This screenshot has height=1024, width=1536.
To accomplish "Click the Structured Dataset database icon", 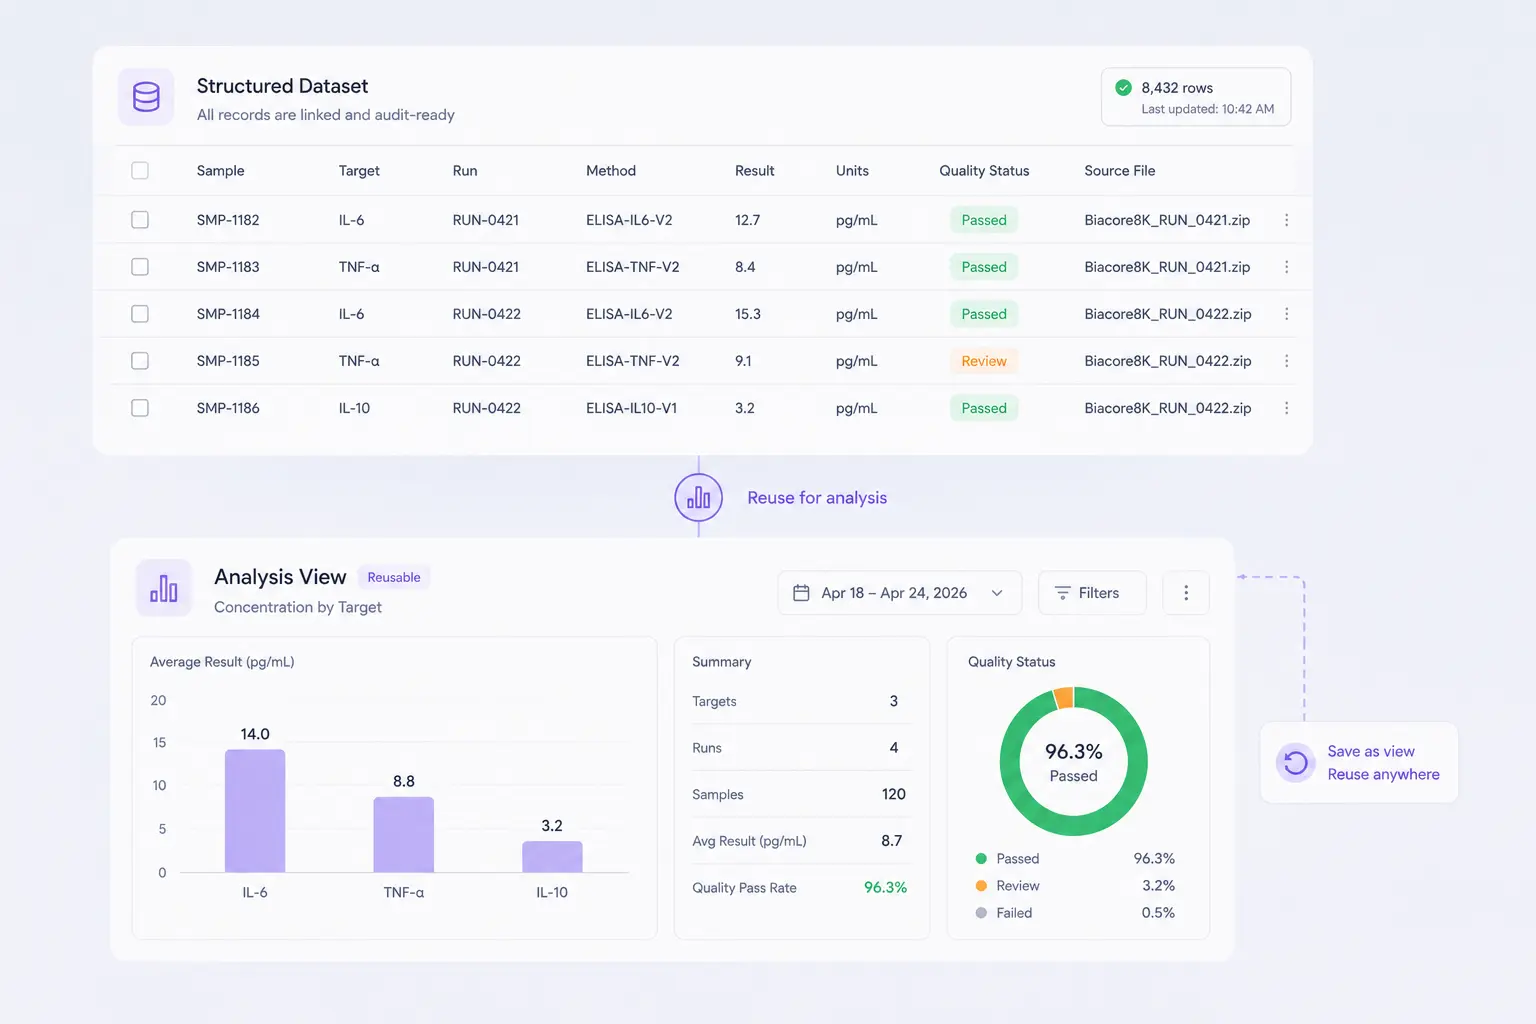I will click(x=146, y=97).
